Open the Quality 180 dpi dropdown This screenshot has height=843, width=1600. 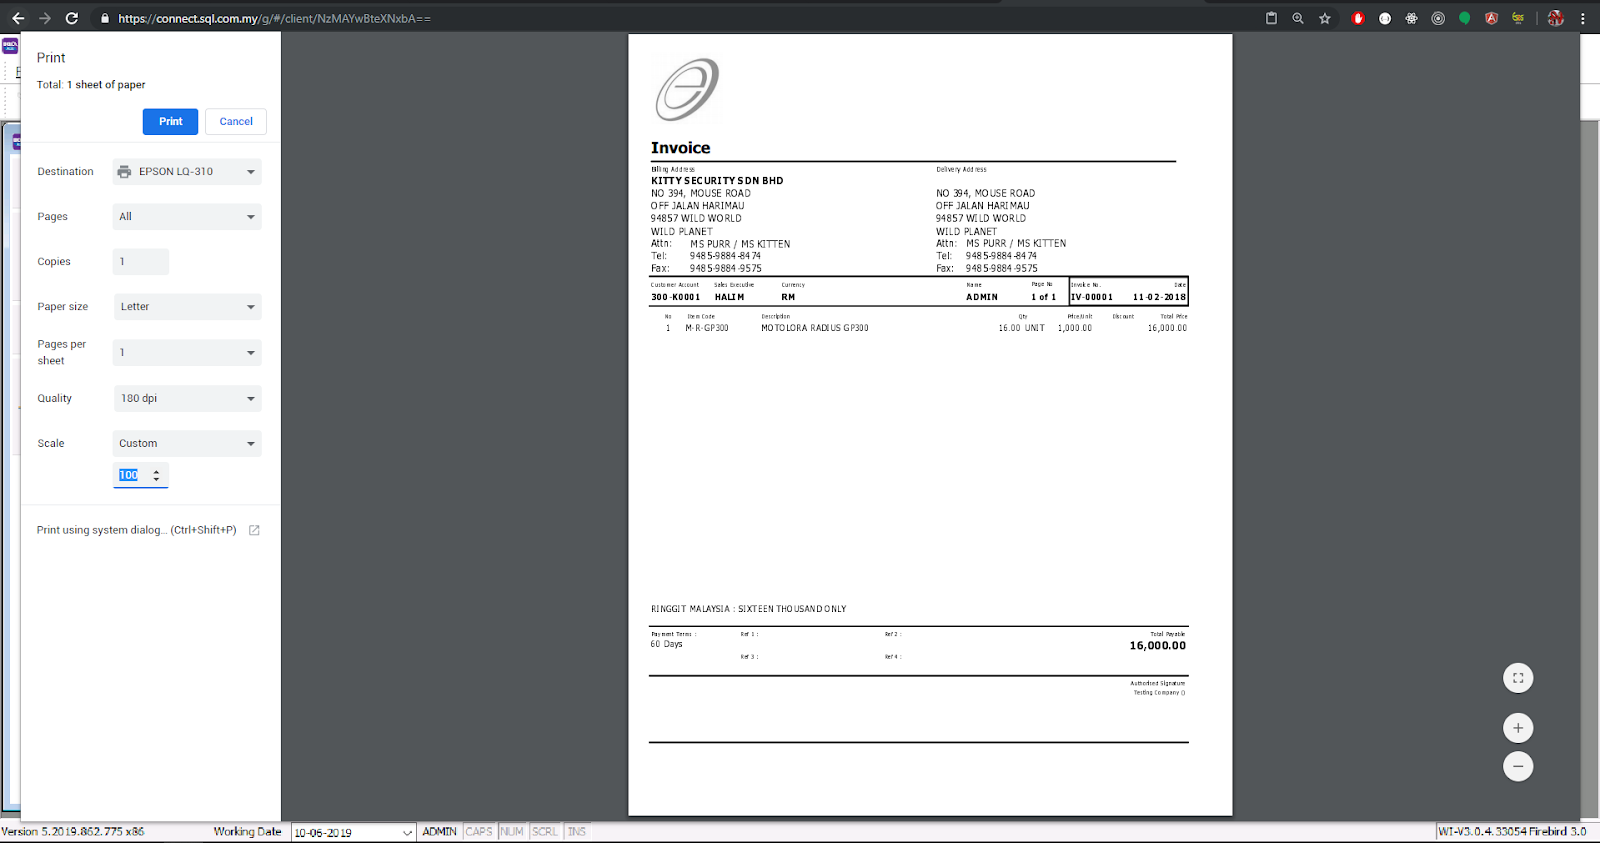click(x=187, y=398)
